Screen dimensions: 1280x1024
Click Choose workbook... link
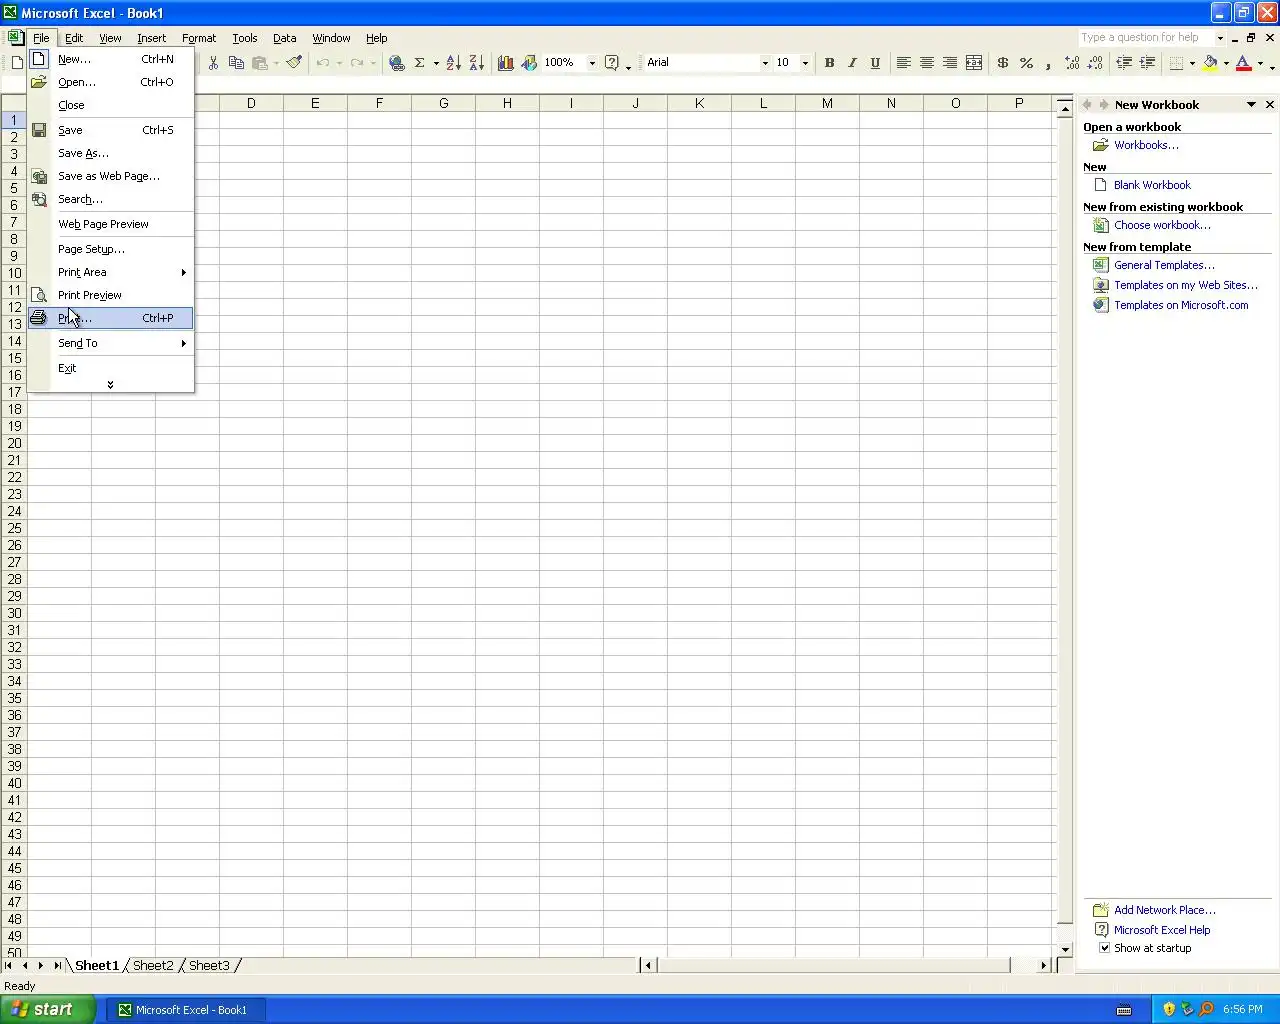click(x=1162, y=225)
